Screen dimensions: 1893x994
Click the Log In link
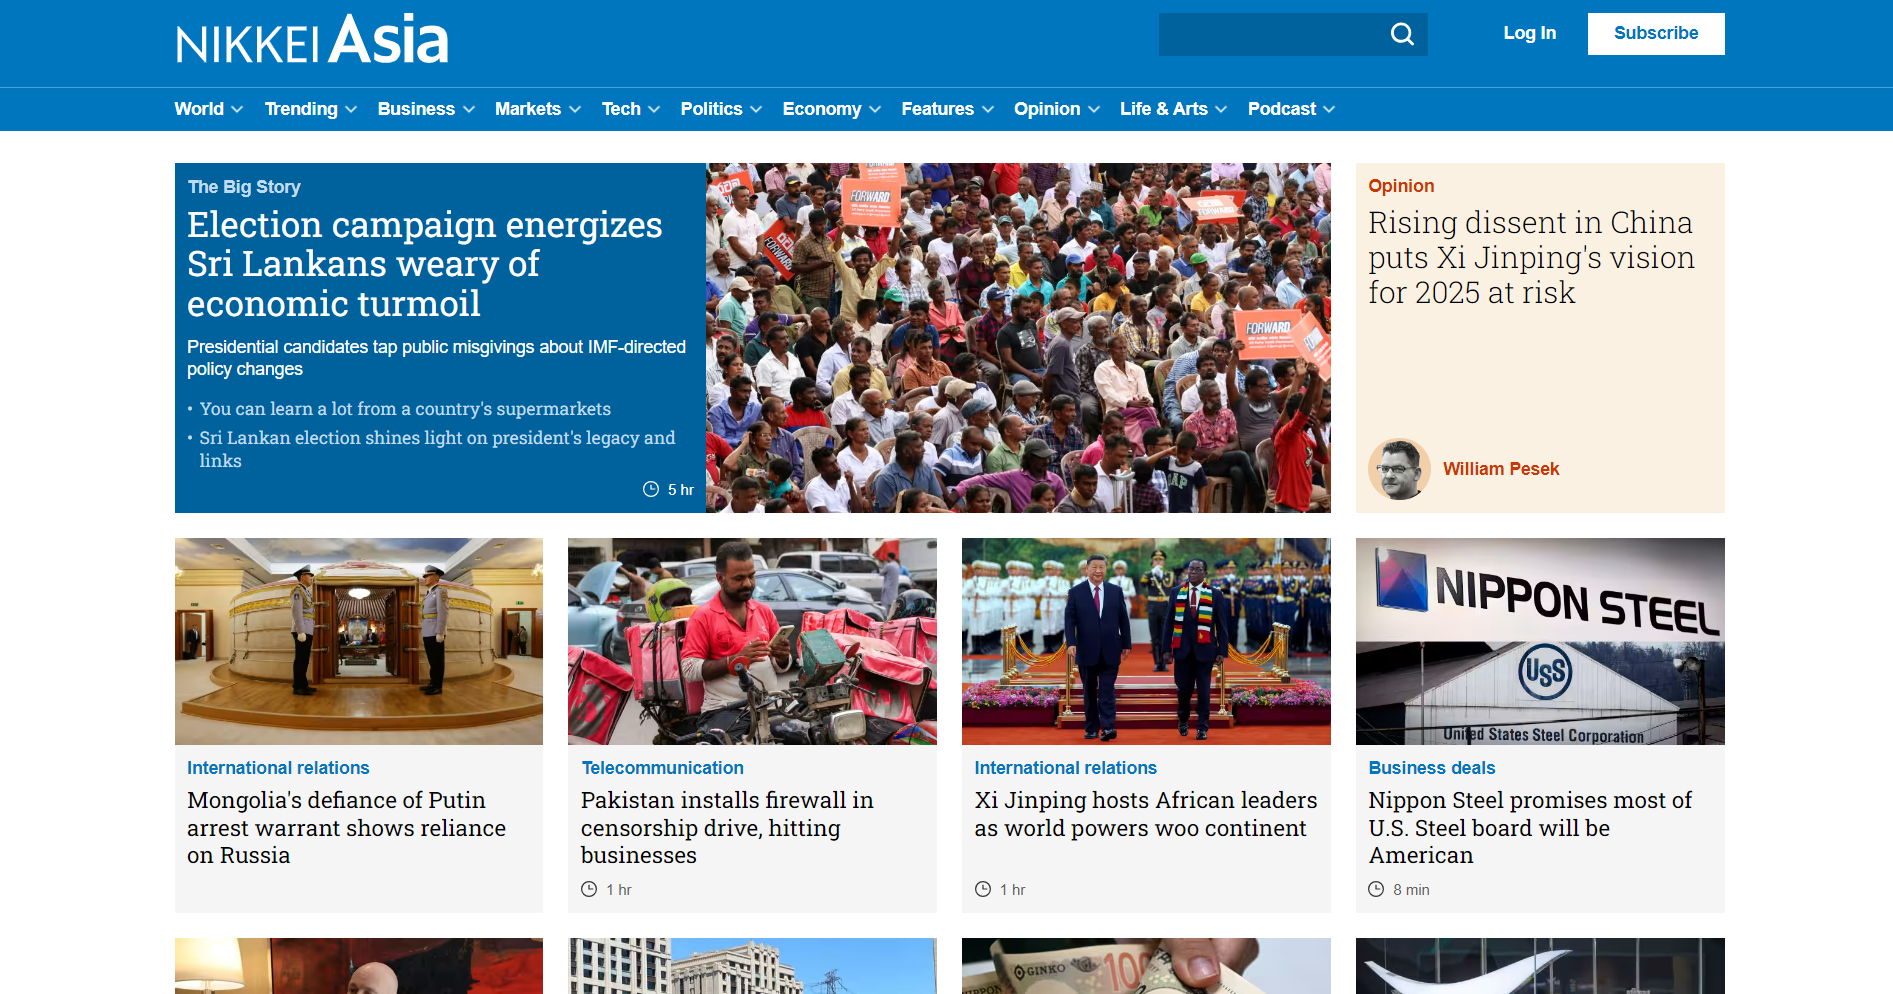click(1529, 33)
